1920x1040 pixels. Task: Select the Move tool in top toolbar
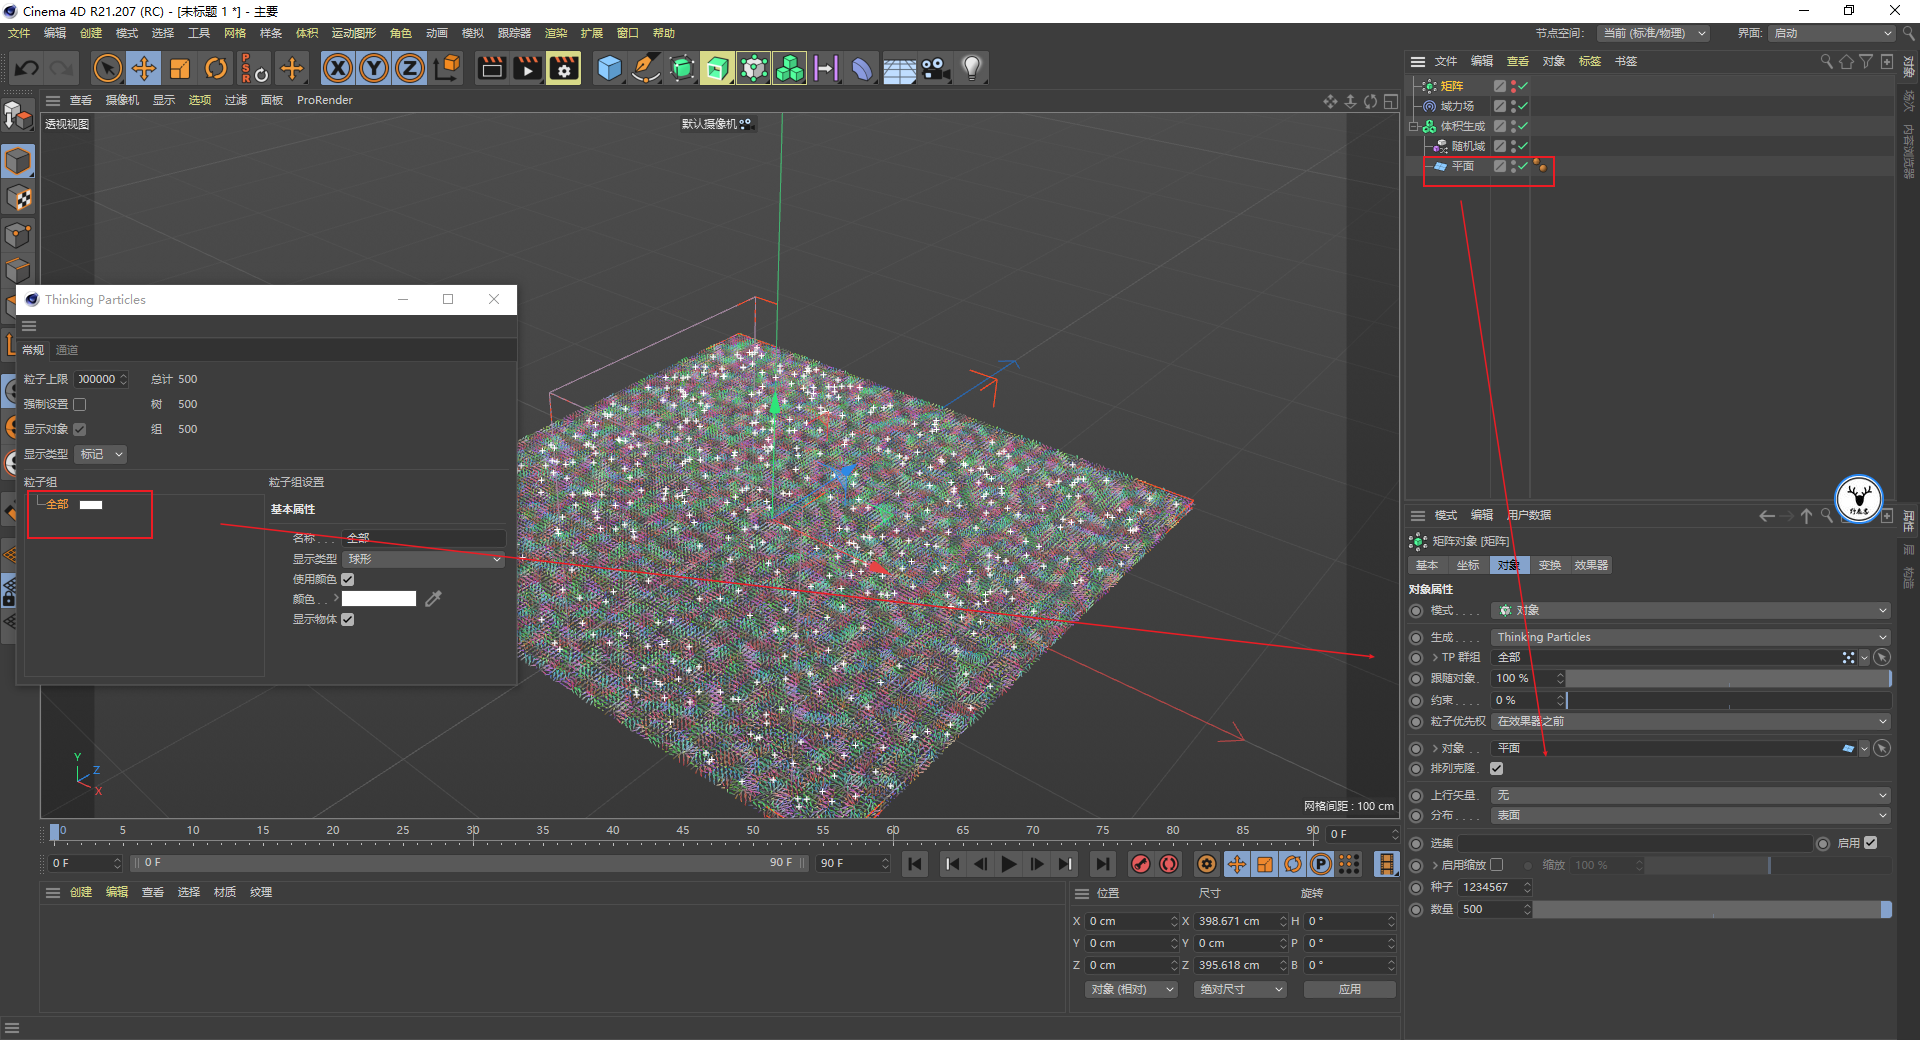(144, 68)
